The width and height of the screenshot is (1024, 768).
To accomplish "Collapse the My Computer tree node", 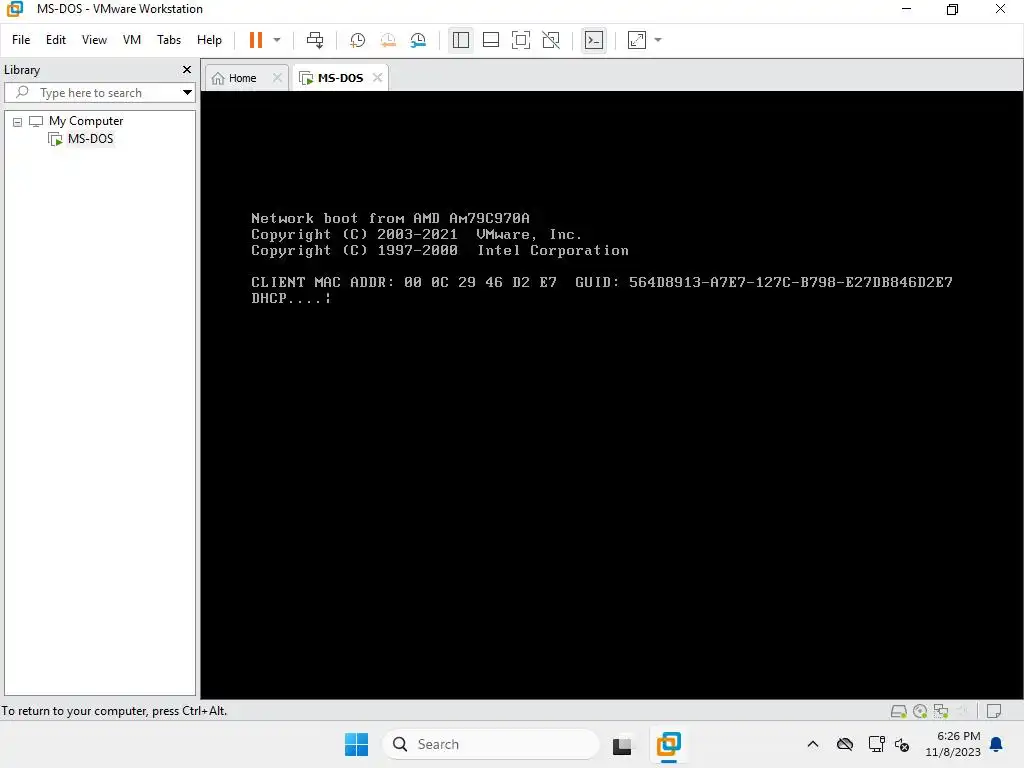I will click(18, 122).
